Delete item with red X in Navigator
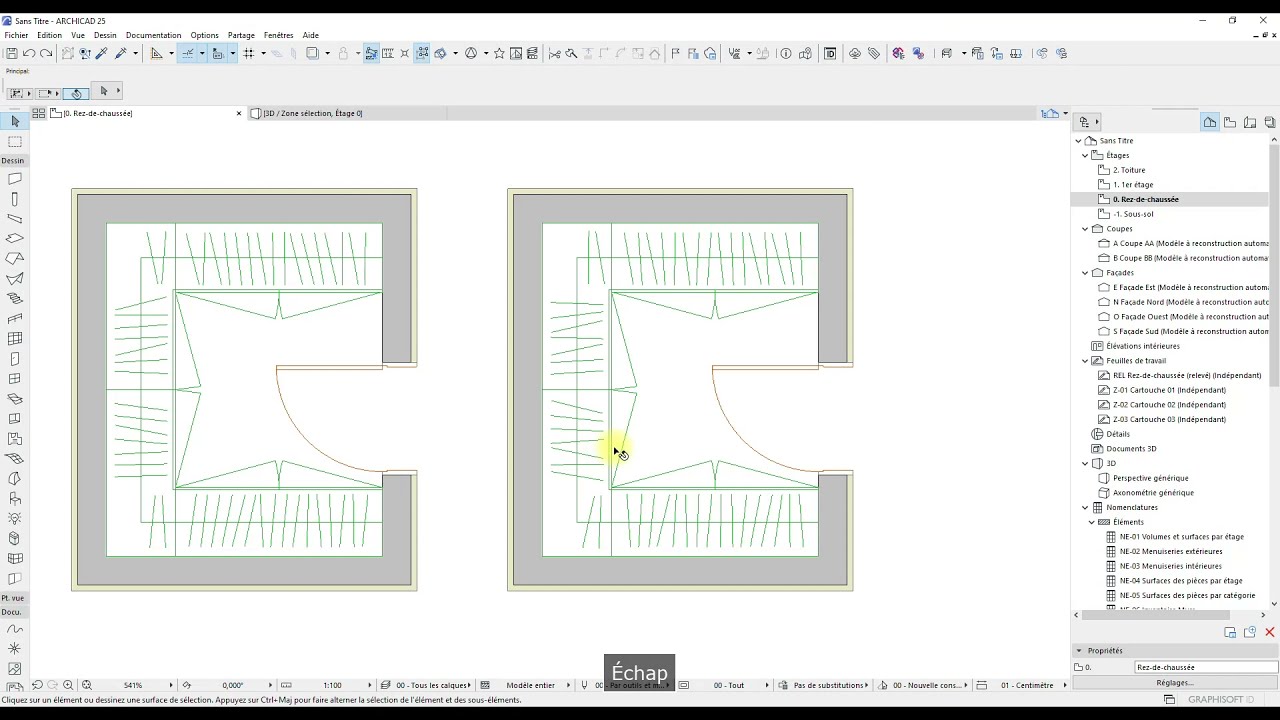 click(1270, 632)
